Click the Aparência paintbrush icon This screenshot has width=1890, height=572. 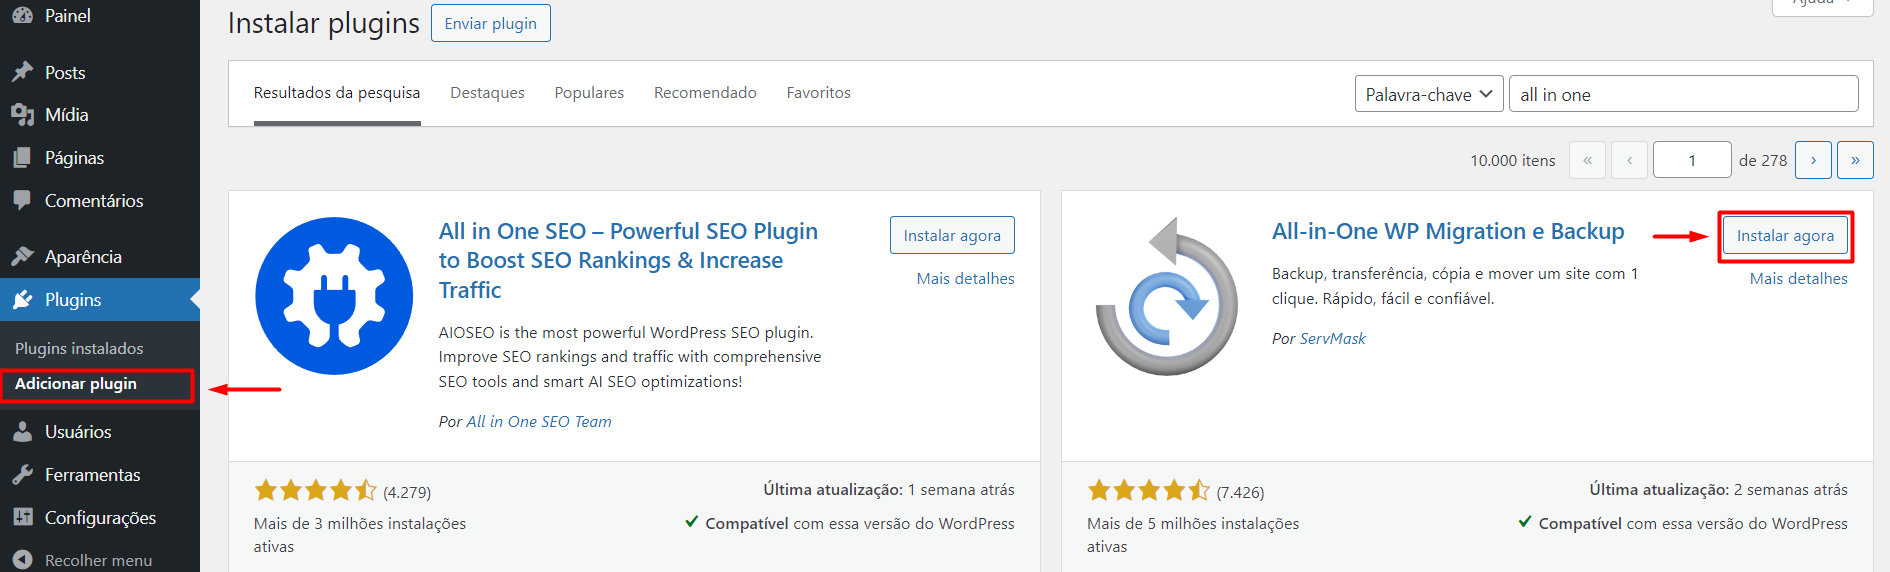pyautogui.click(x=22, y=257)
